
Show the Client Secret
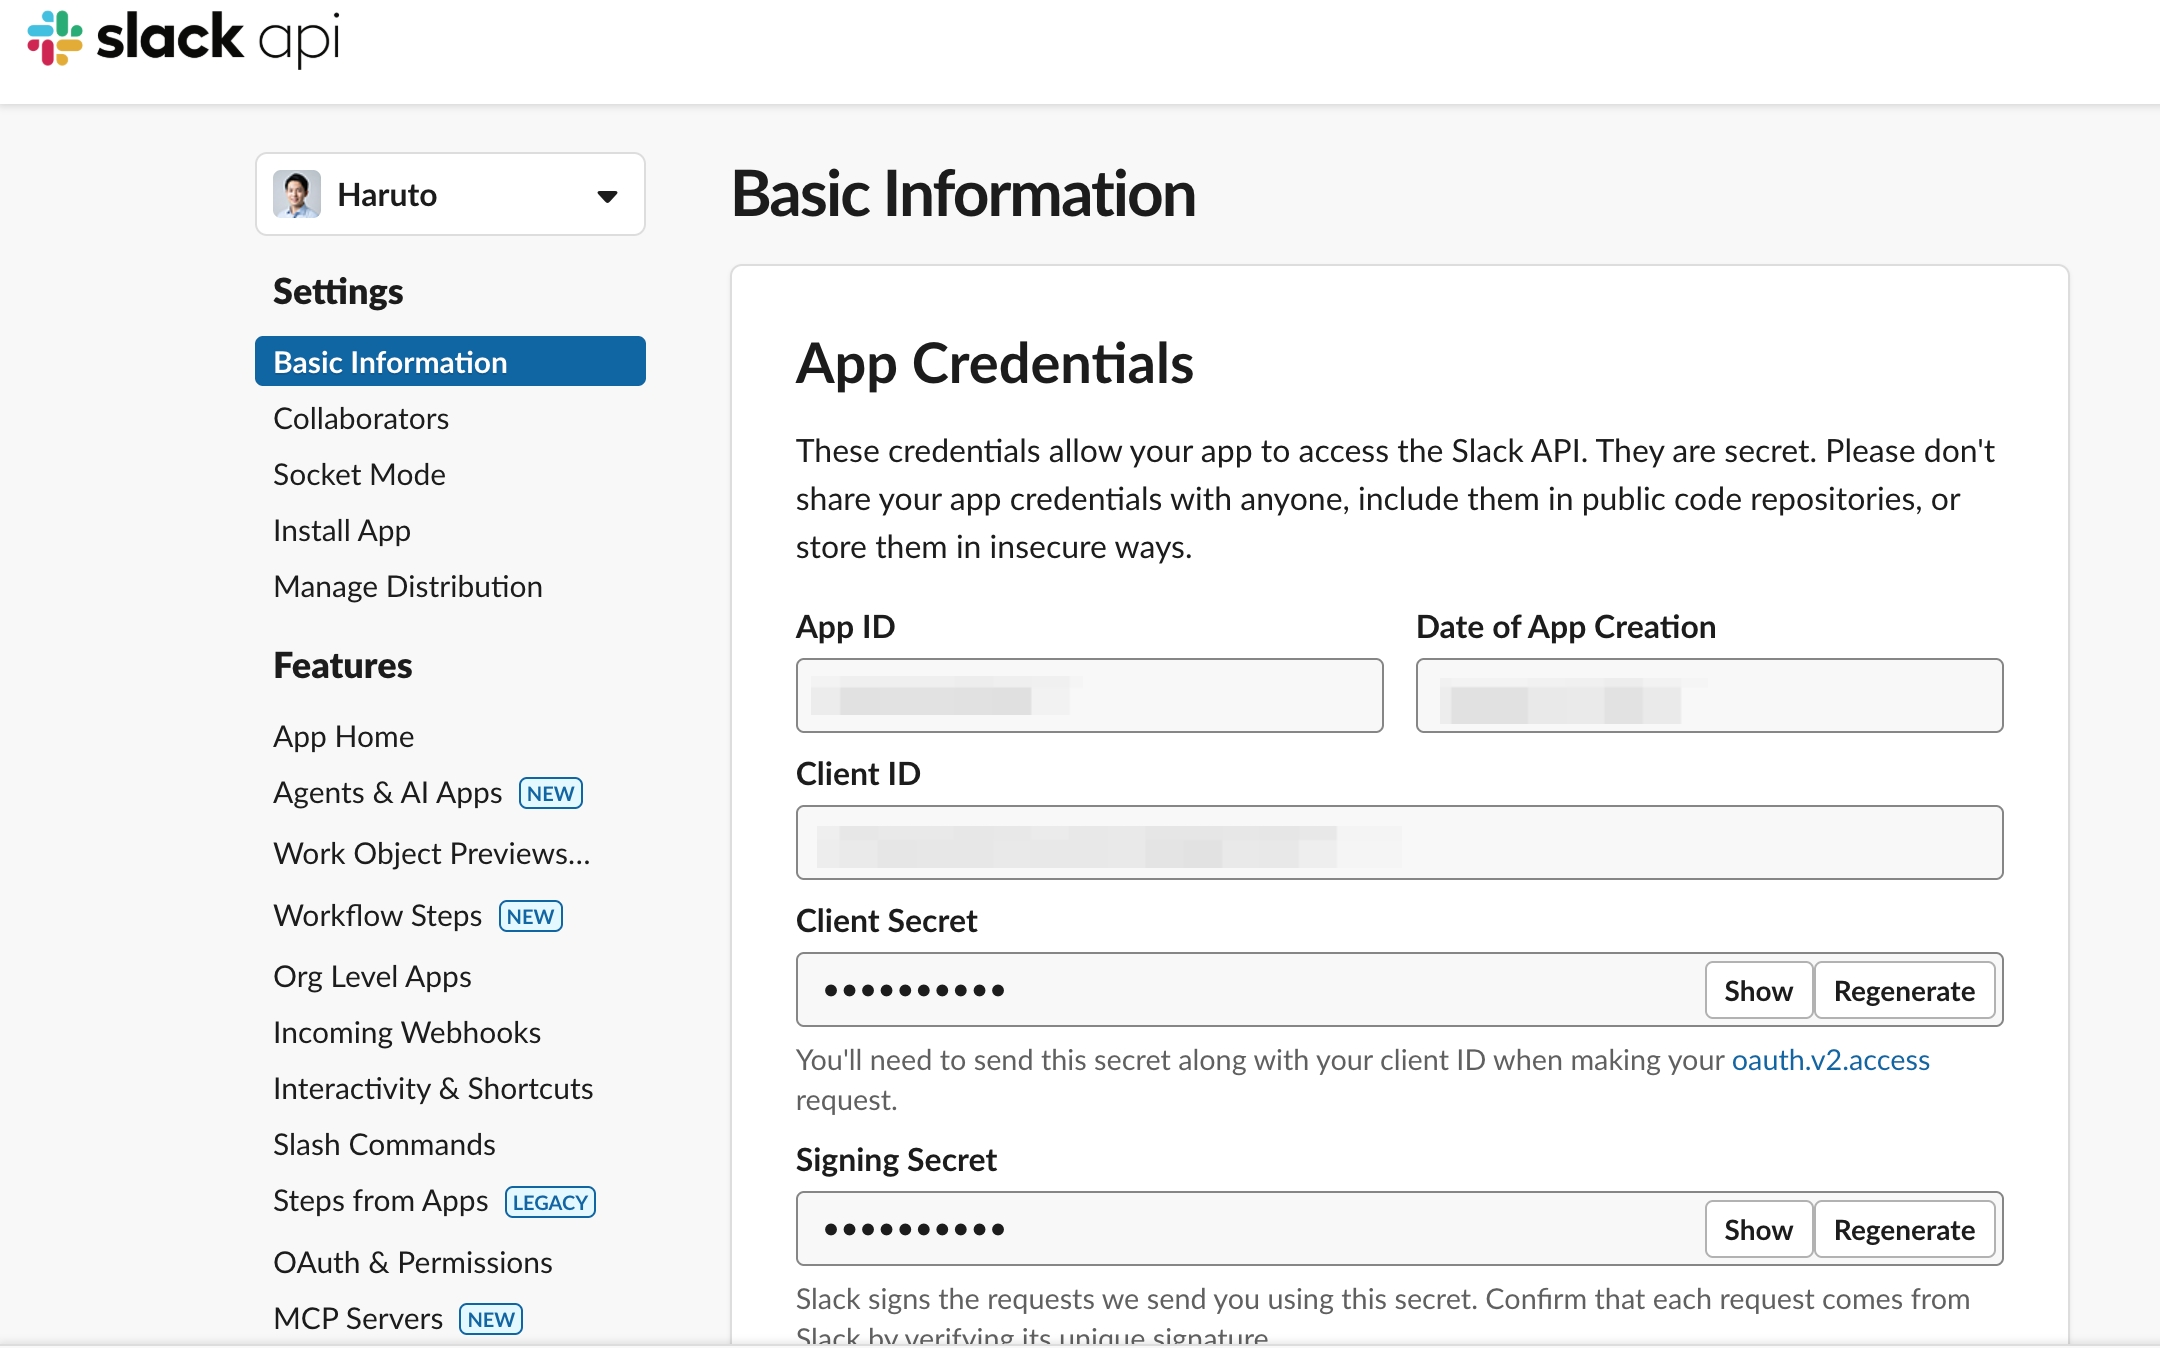click(x=1758, y=990)
